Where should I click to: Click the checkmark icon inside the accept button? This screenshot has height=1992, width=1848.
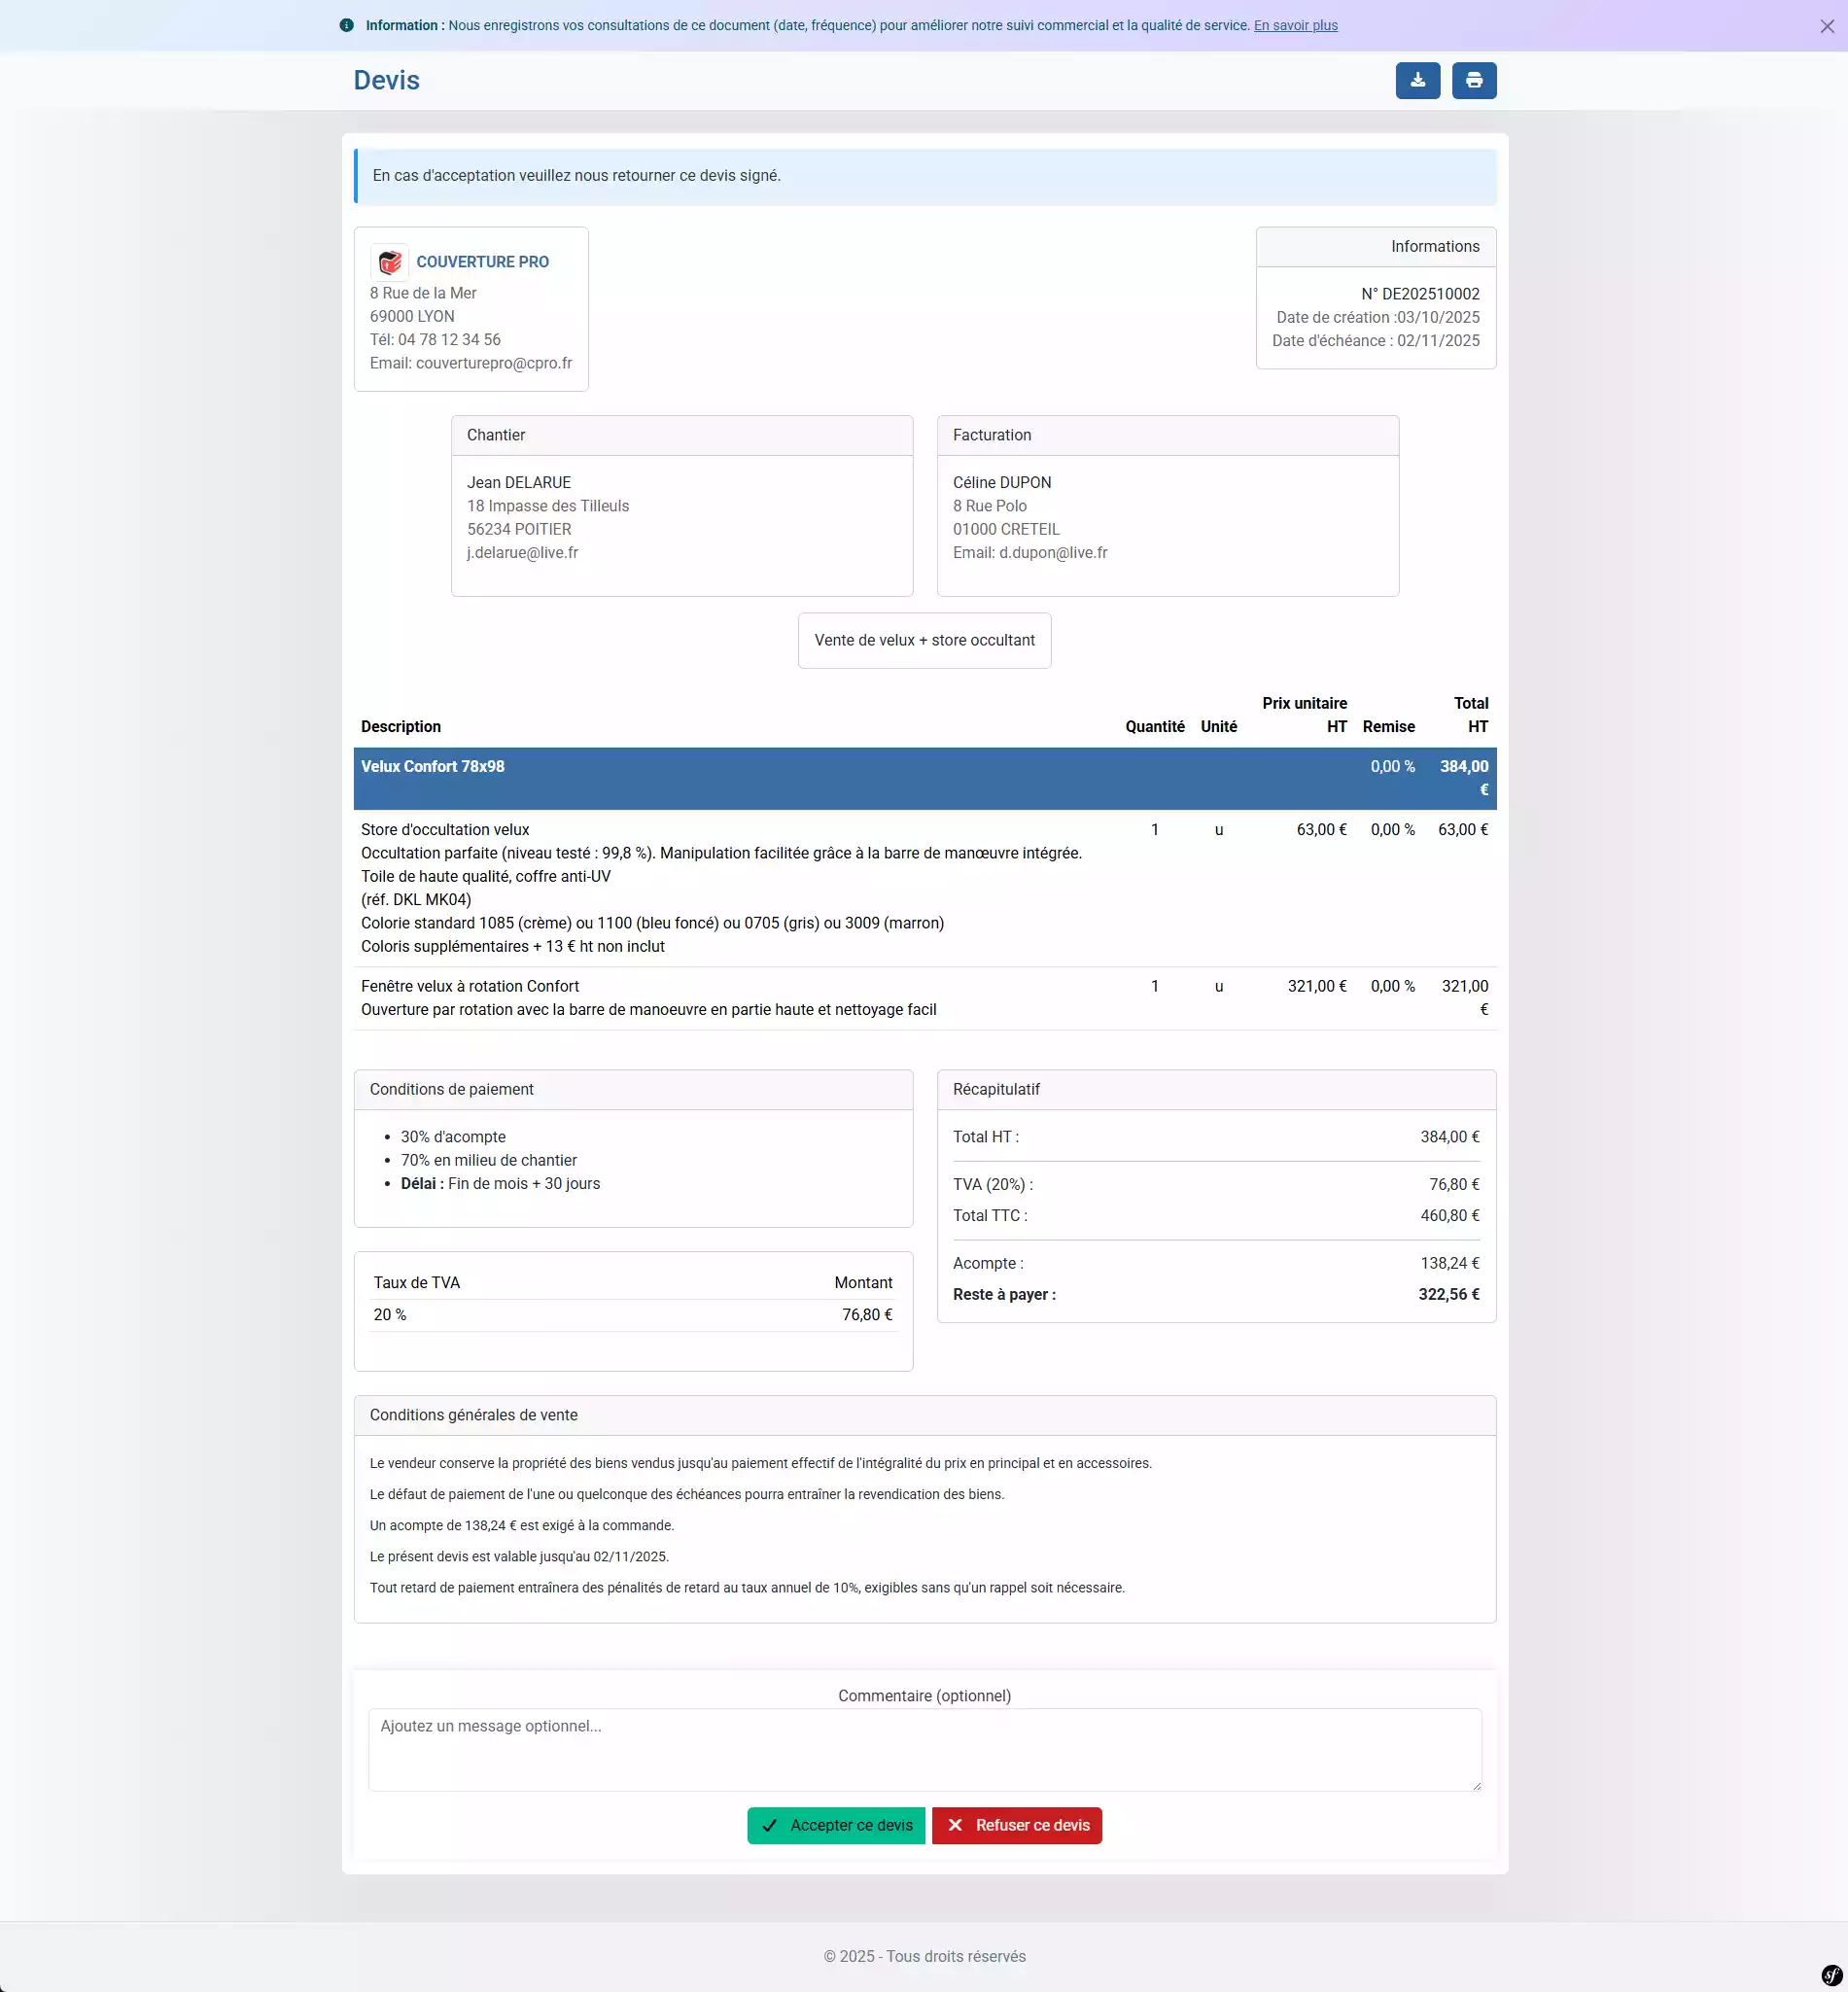[768, 1825]
